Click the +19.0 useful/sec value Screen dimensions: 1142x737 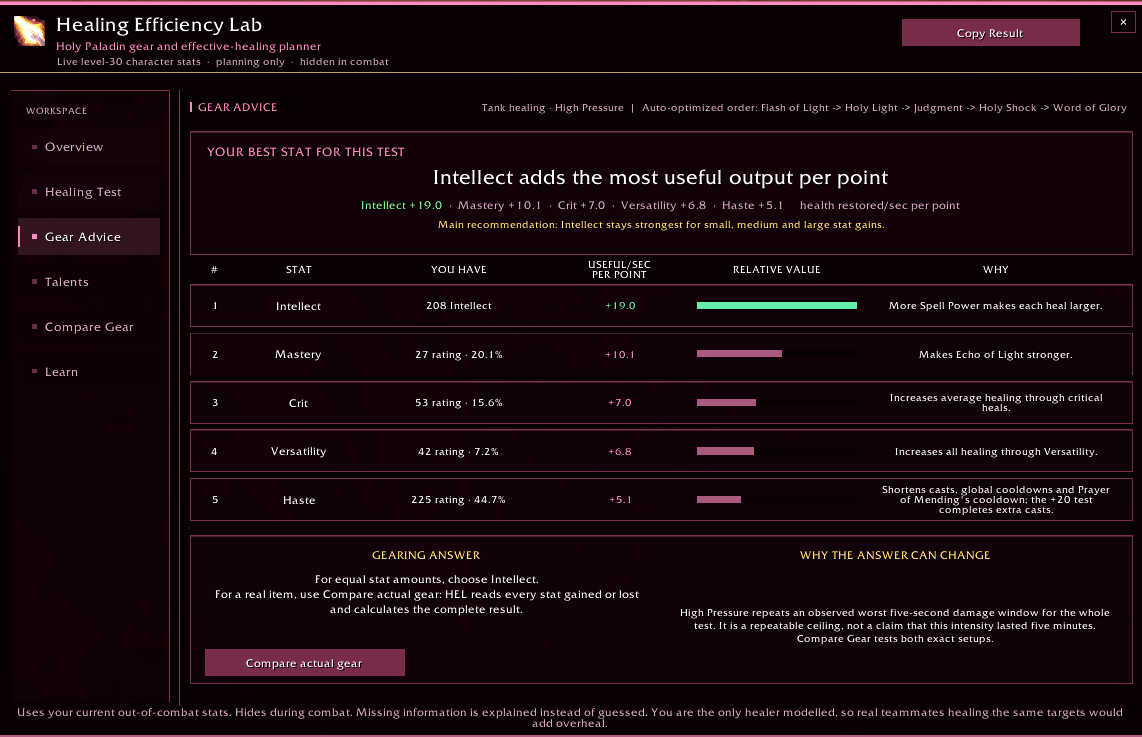click(620, 306)
